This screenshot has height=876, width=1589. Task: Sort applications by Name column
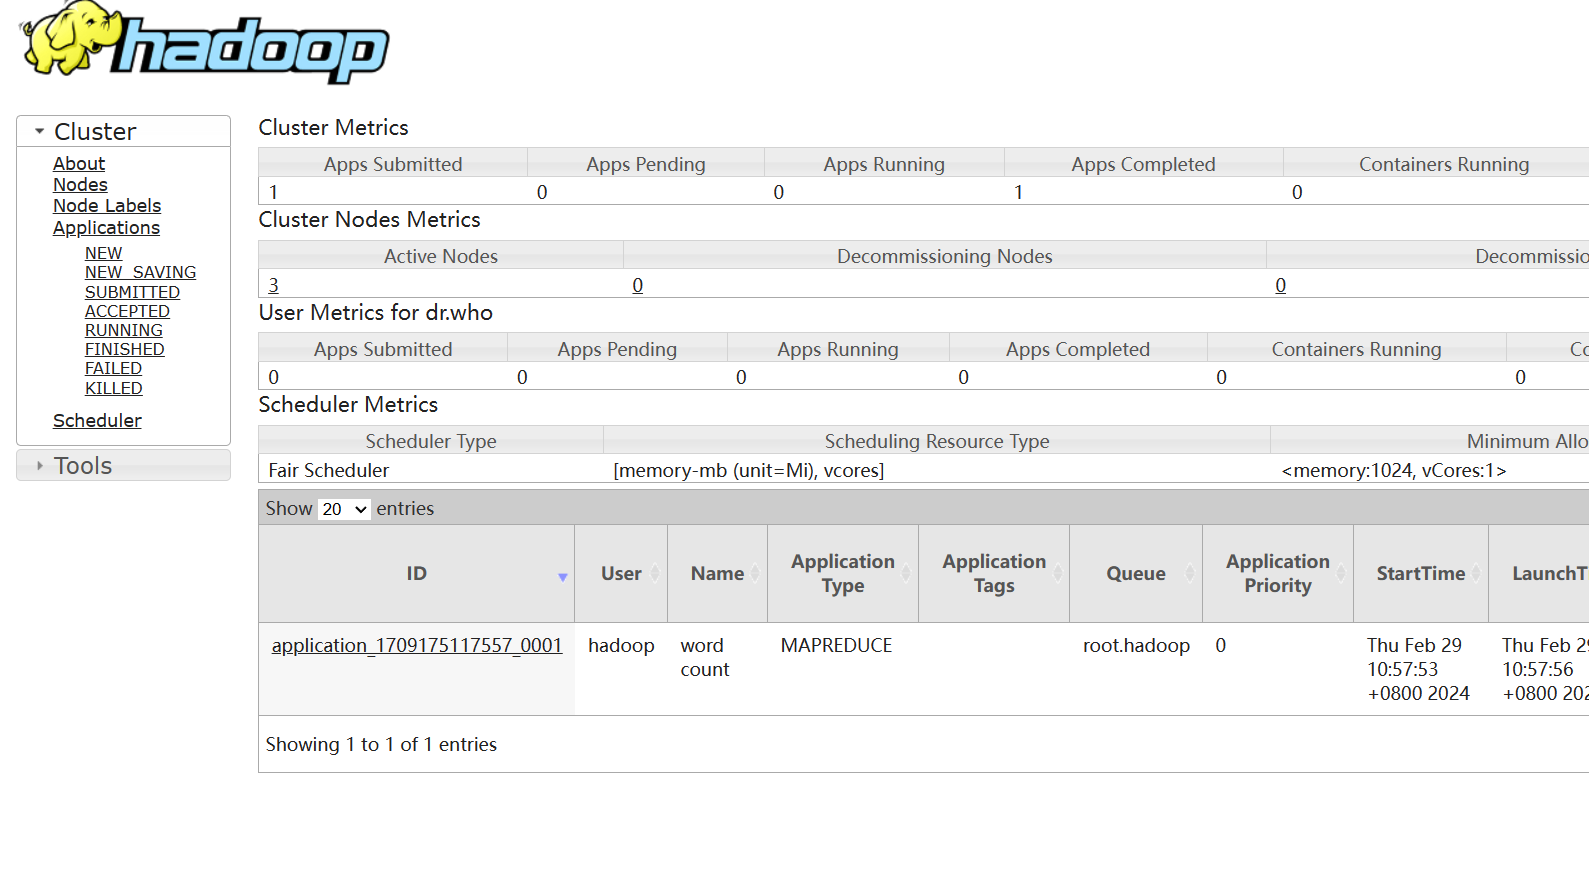point(717,574)
